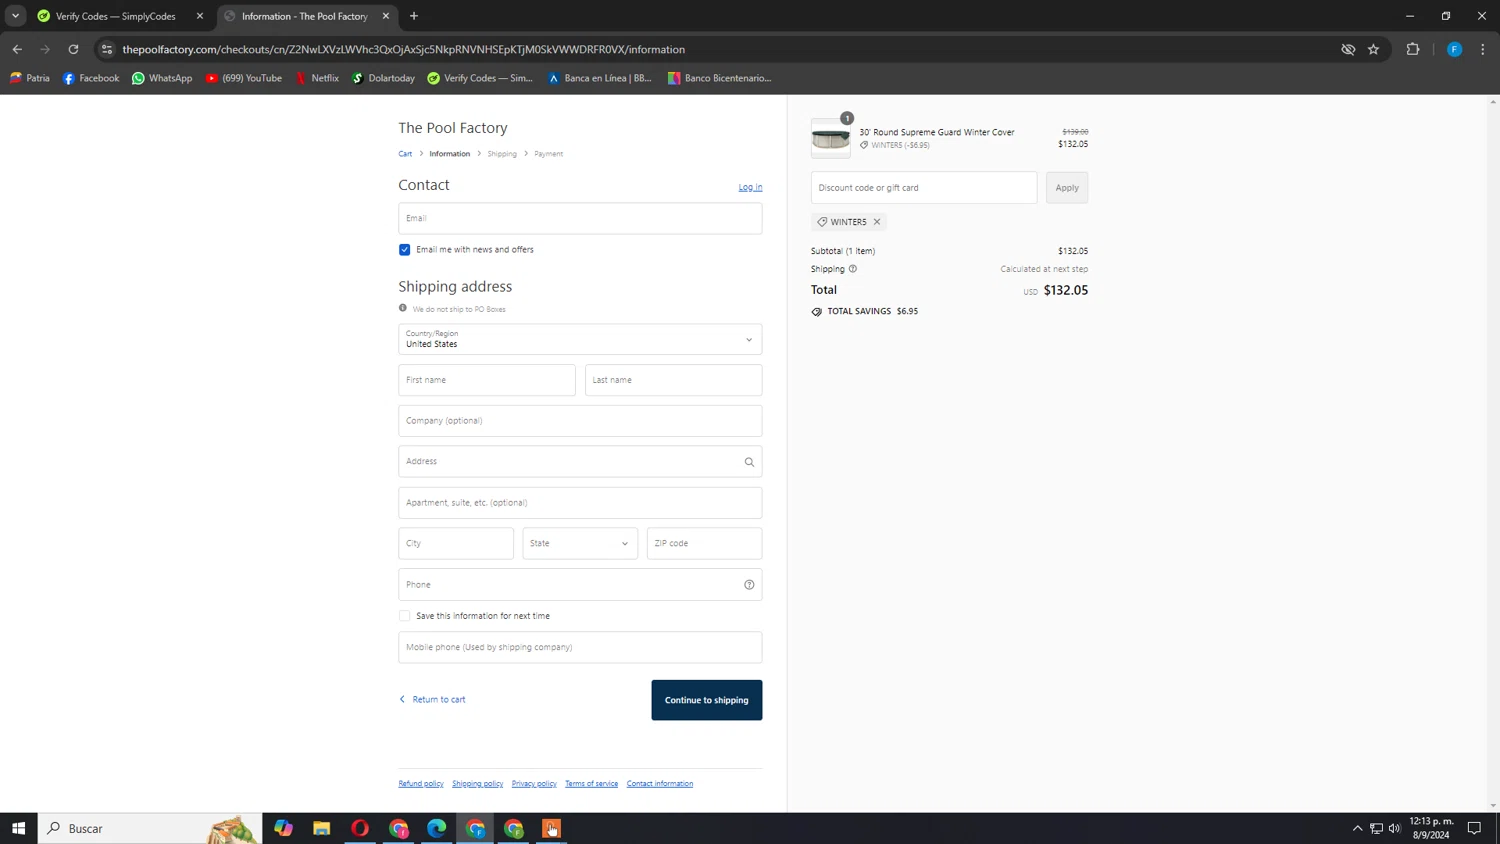Open the browser extensions puzzle icon

coord(1413,49)
